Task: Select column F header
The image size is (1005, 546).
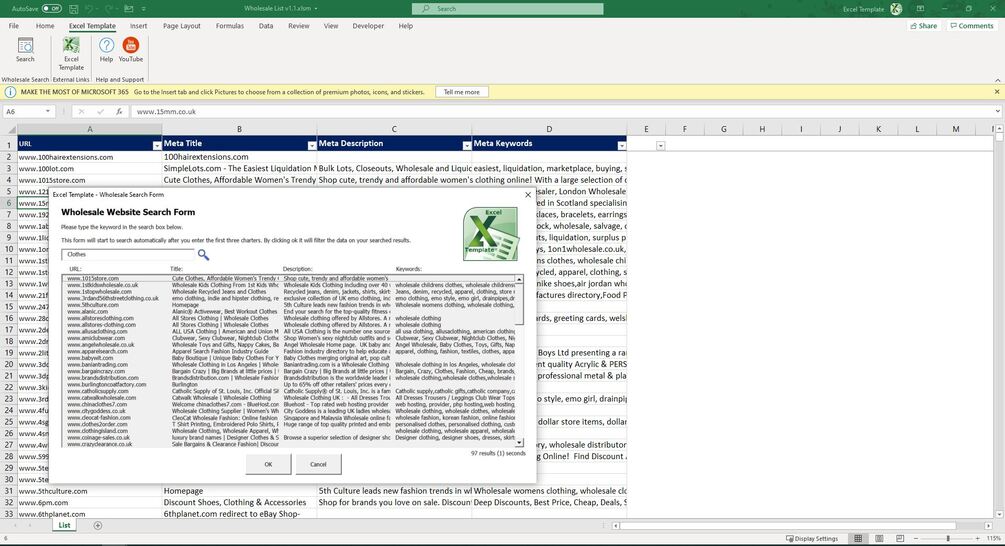Action: (x=685, y=129)
